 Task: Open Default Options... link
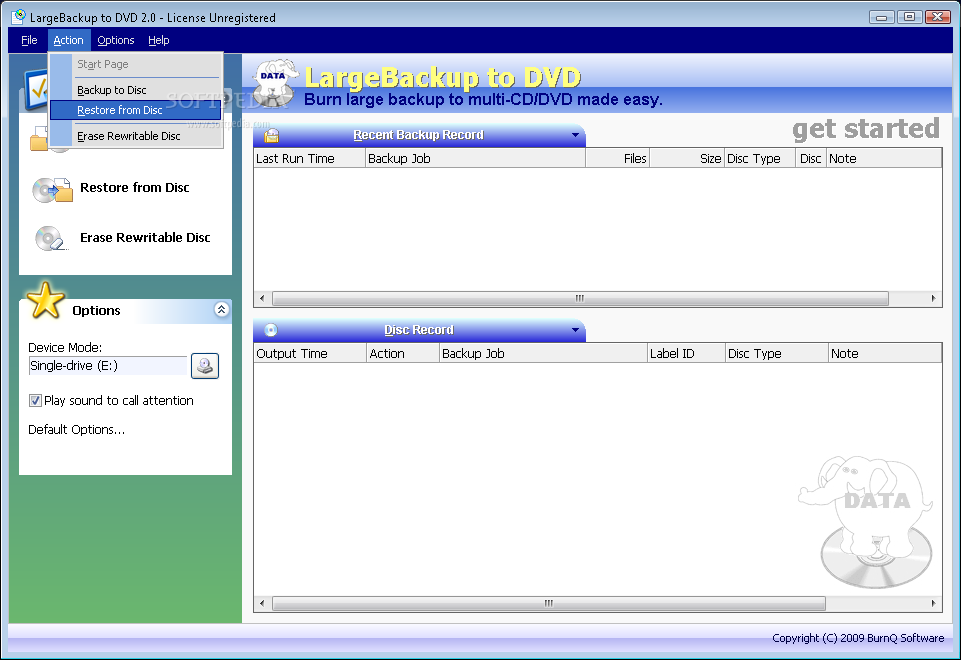click(77, 430)
